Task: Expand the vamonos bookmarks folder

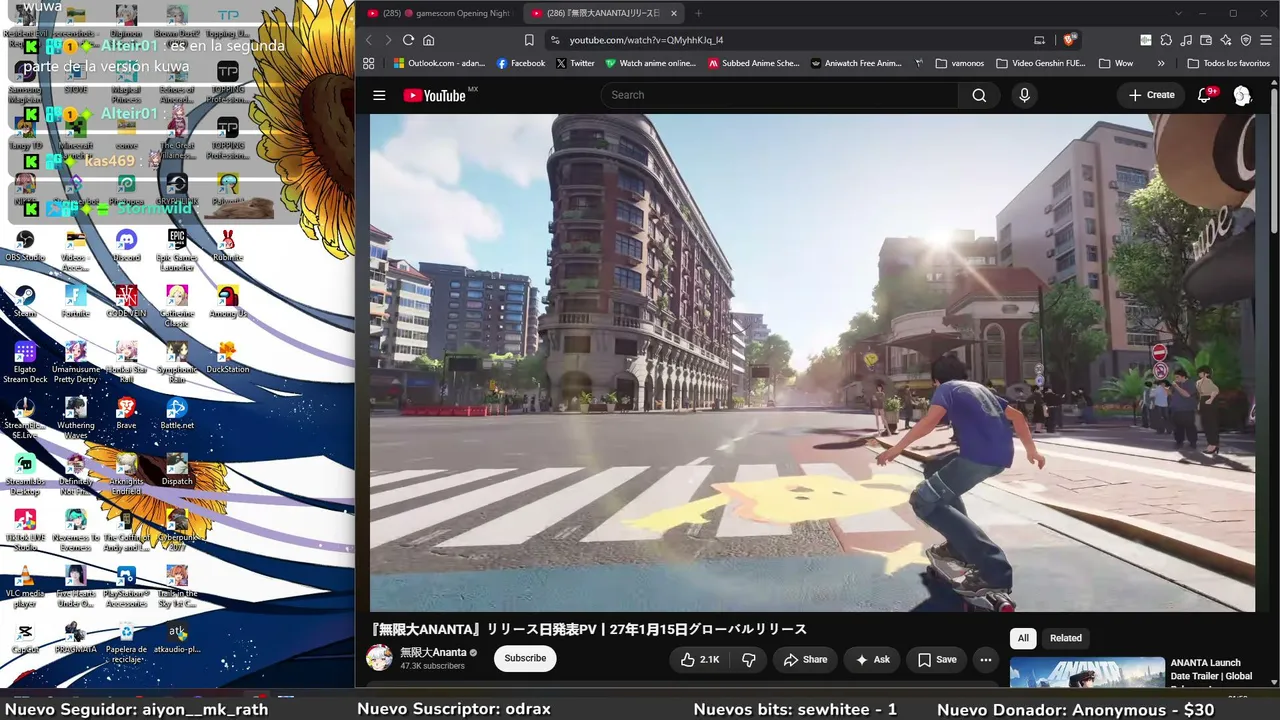Action: coord(960,63)
